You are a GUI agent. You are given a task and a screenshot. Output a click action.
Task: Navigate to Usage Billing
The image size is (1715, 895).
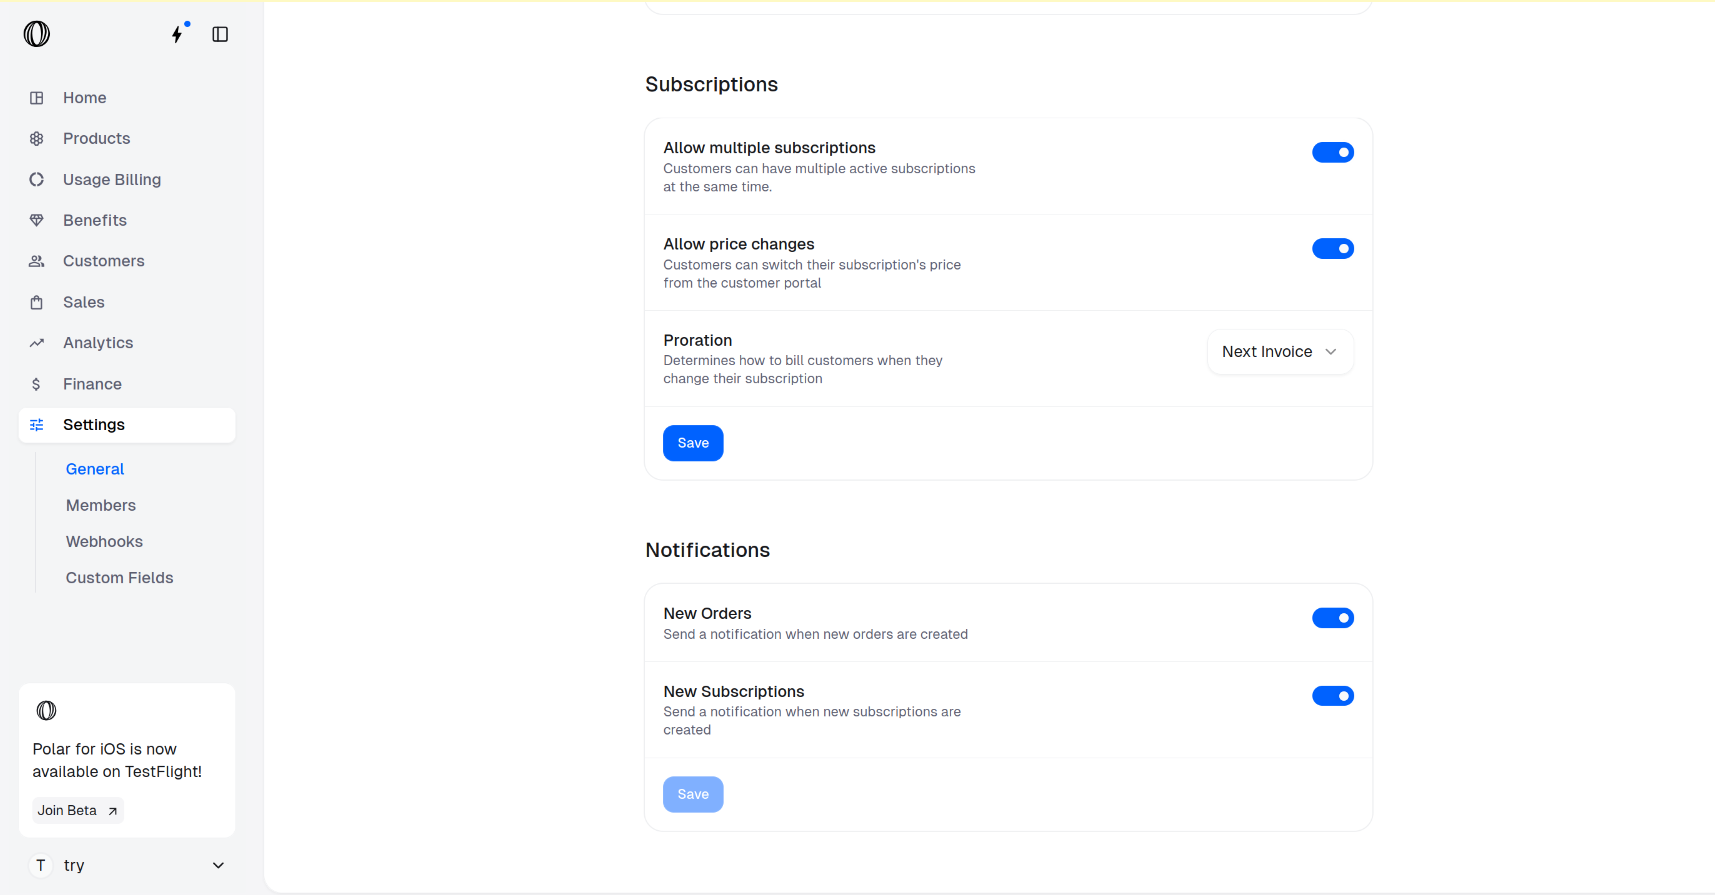(111, 180)
